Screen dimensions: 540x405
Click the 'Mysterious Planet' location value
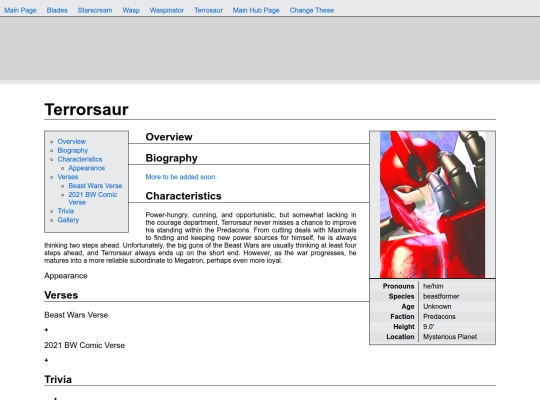pyautogui.click(x=450, y=337)
